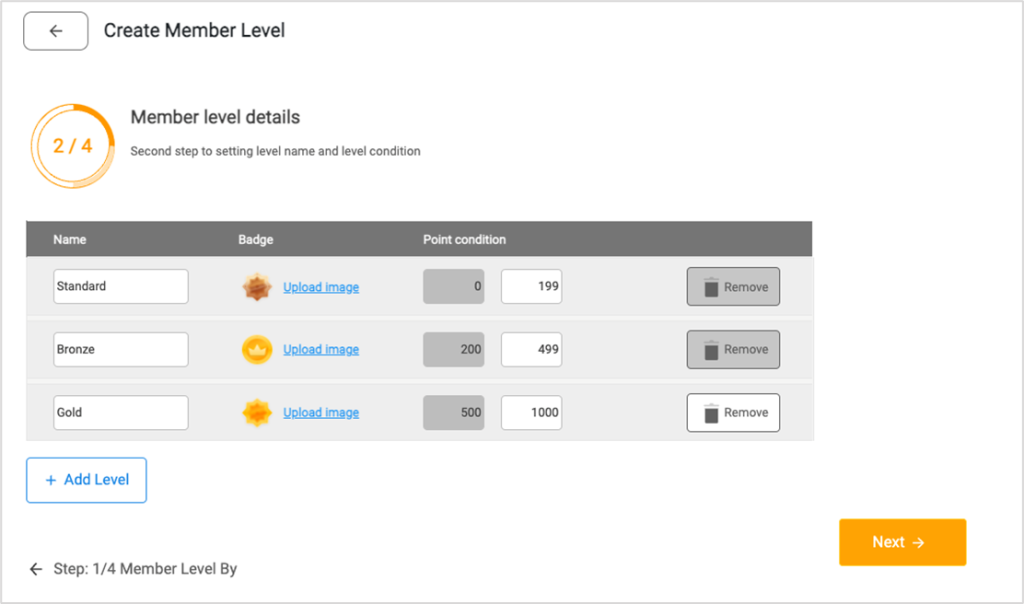Remove the Gold level row
This screenshot has height=604, width=1024.
click(733, 413)
